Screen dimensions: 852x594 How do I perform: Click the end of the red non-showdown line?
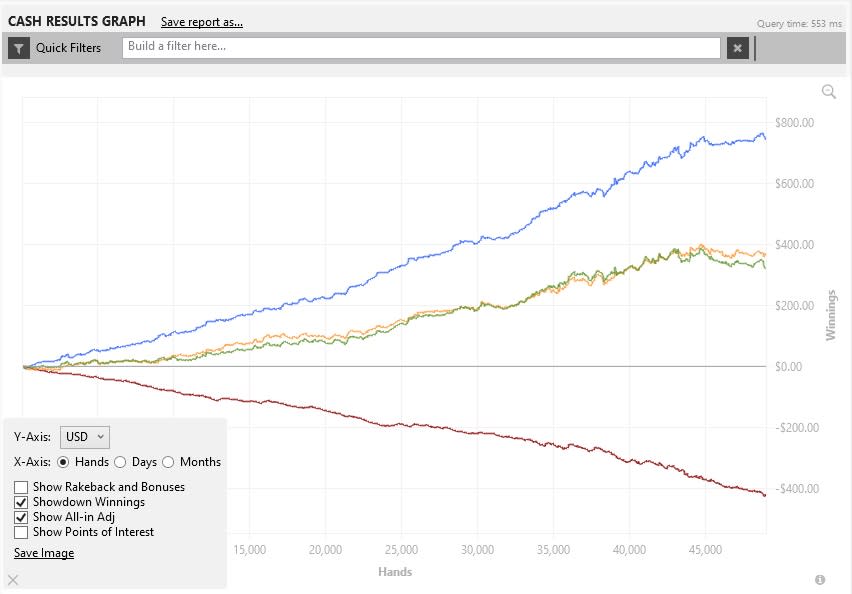765,495
